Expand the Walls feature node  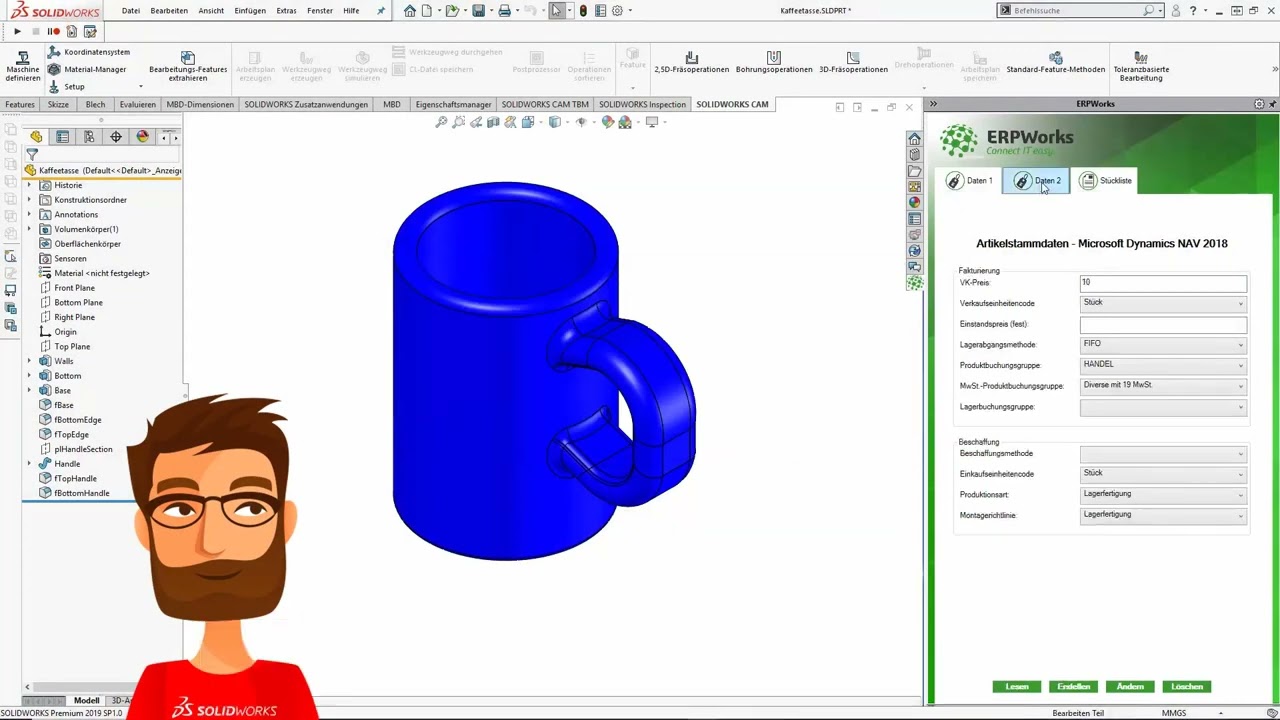(29, 361)
